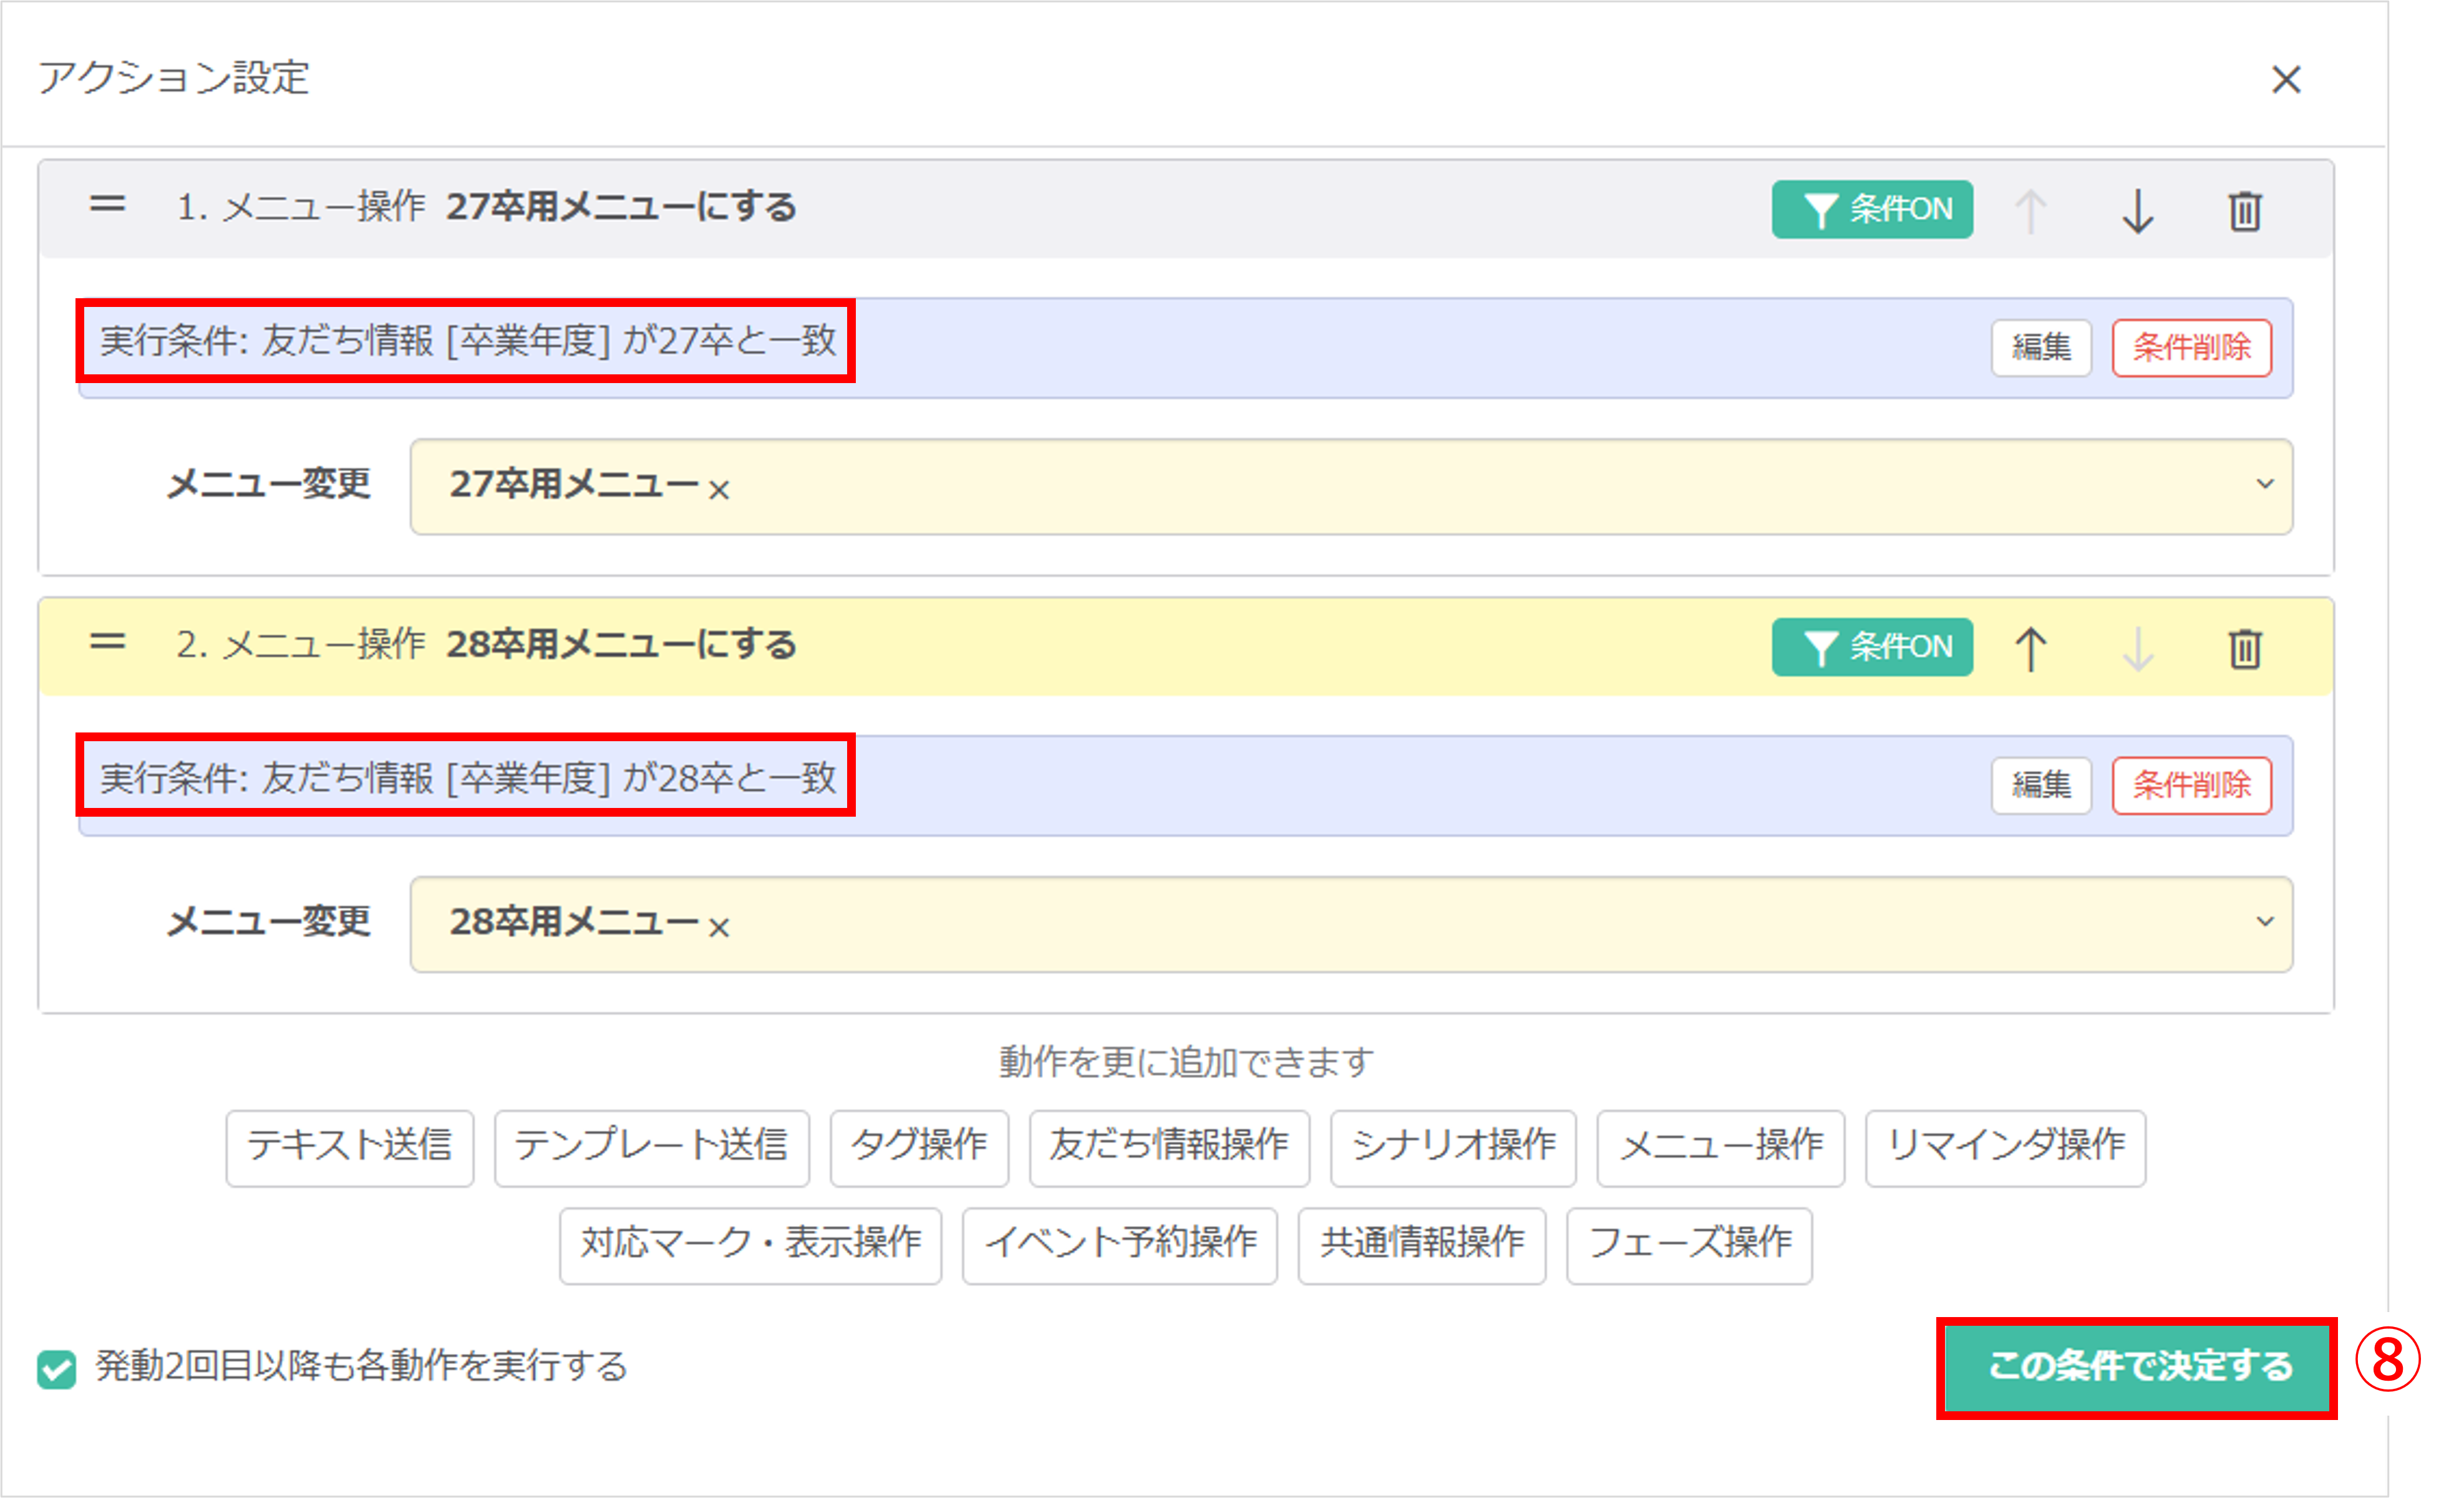Add a 対応マーク・表示操作 action
Screen dimensions: 2464x1498
click(750, 1245)
